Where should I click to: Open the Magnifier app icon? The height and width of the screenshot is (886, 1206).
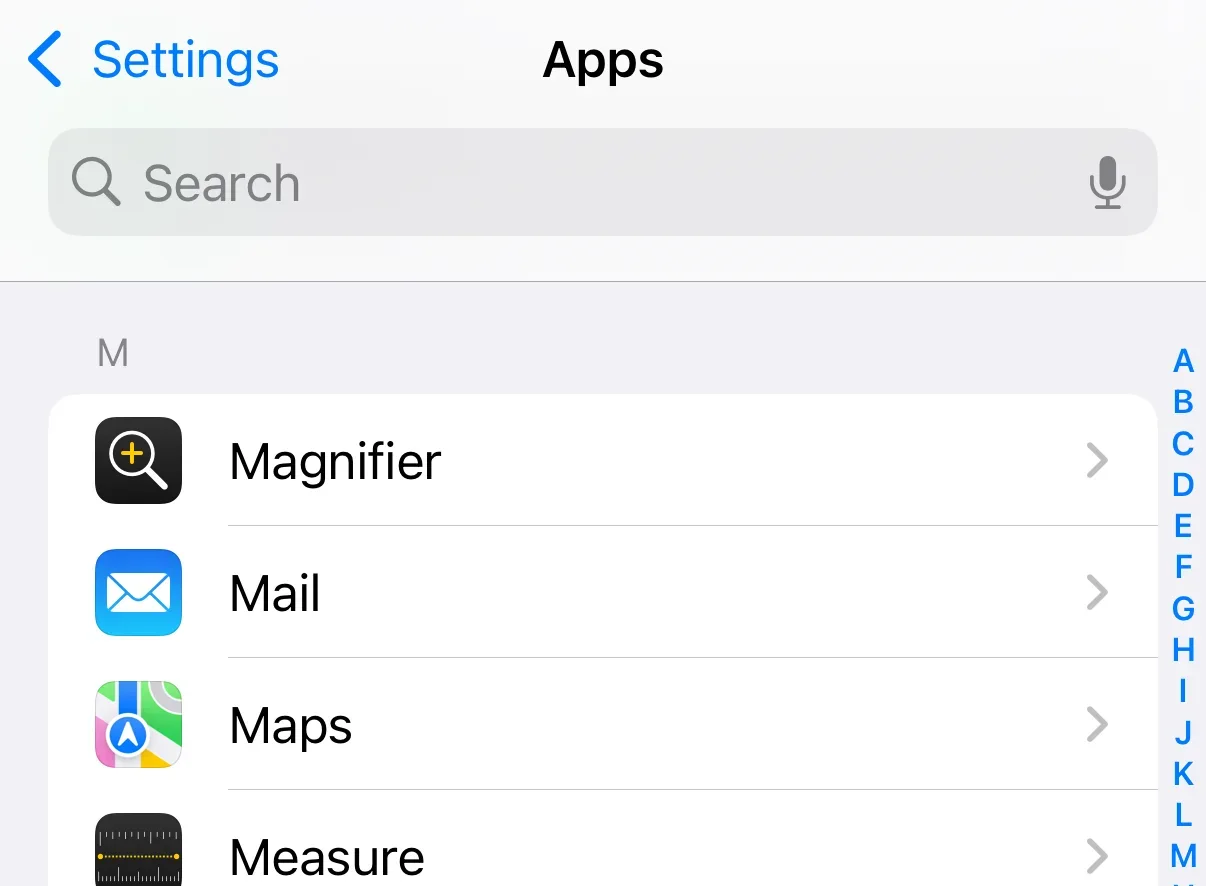138,461
